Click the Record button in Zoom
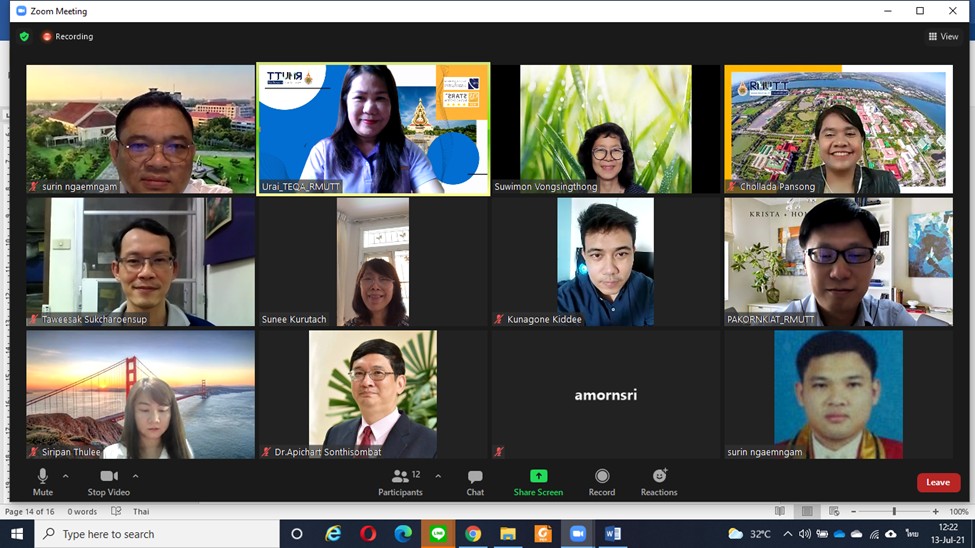 click(x=602, y=482)
